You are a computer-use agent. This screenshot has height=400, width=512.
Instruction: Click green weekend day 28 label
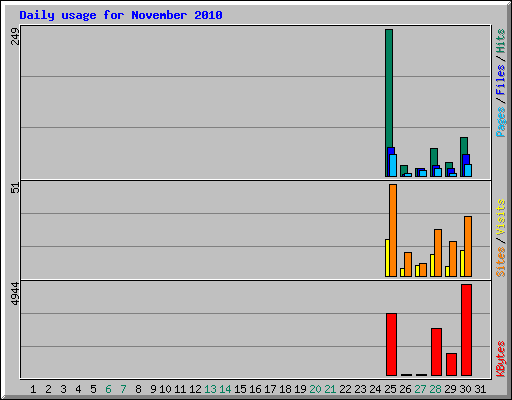435,389
